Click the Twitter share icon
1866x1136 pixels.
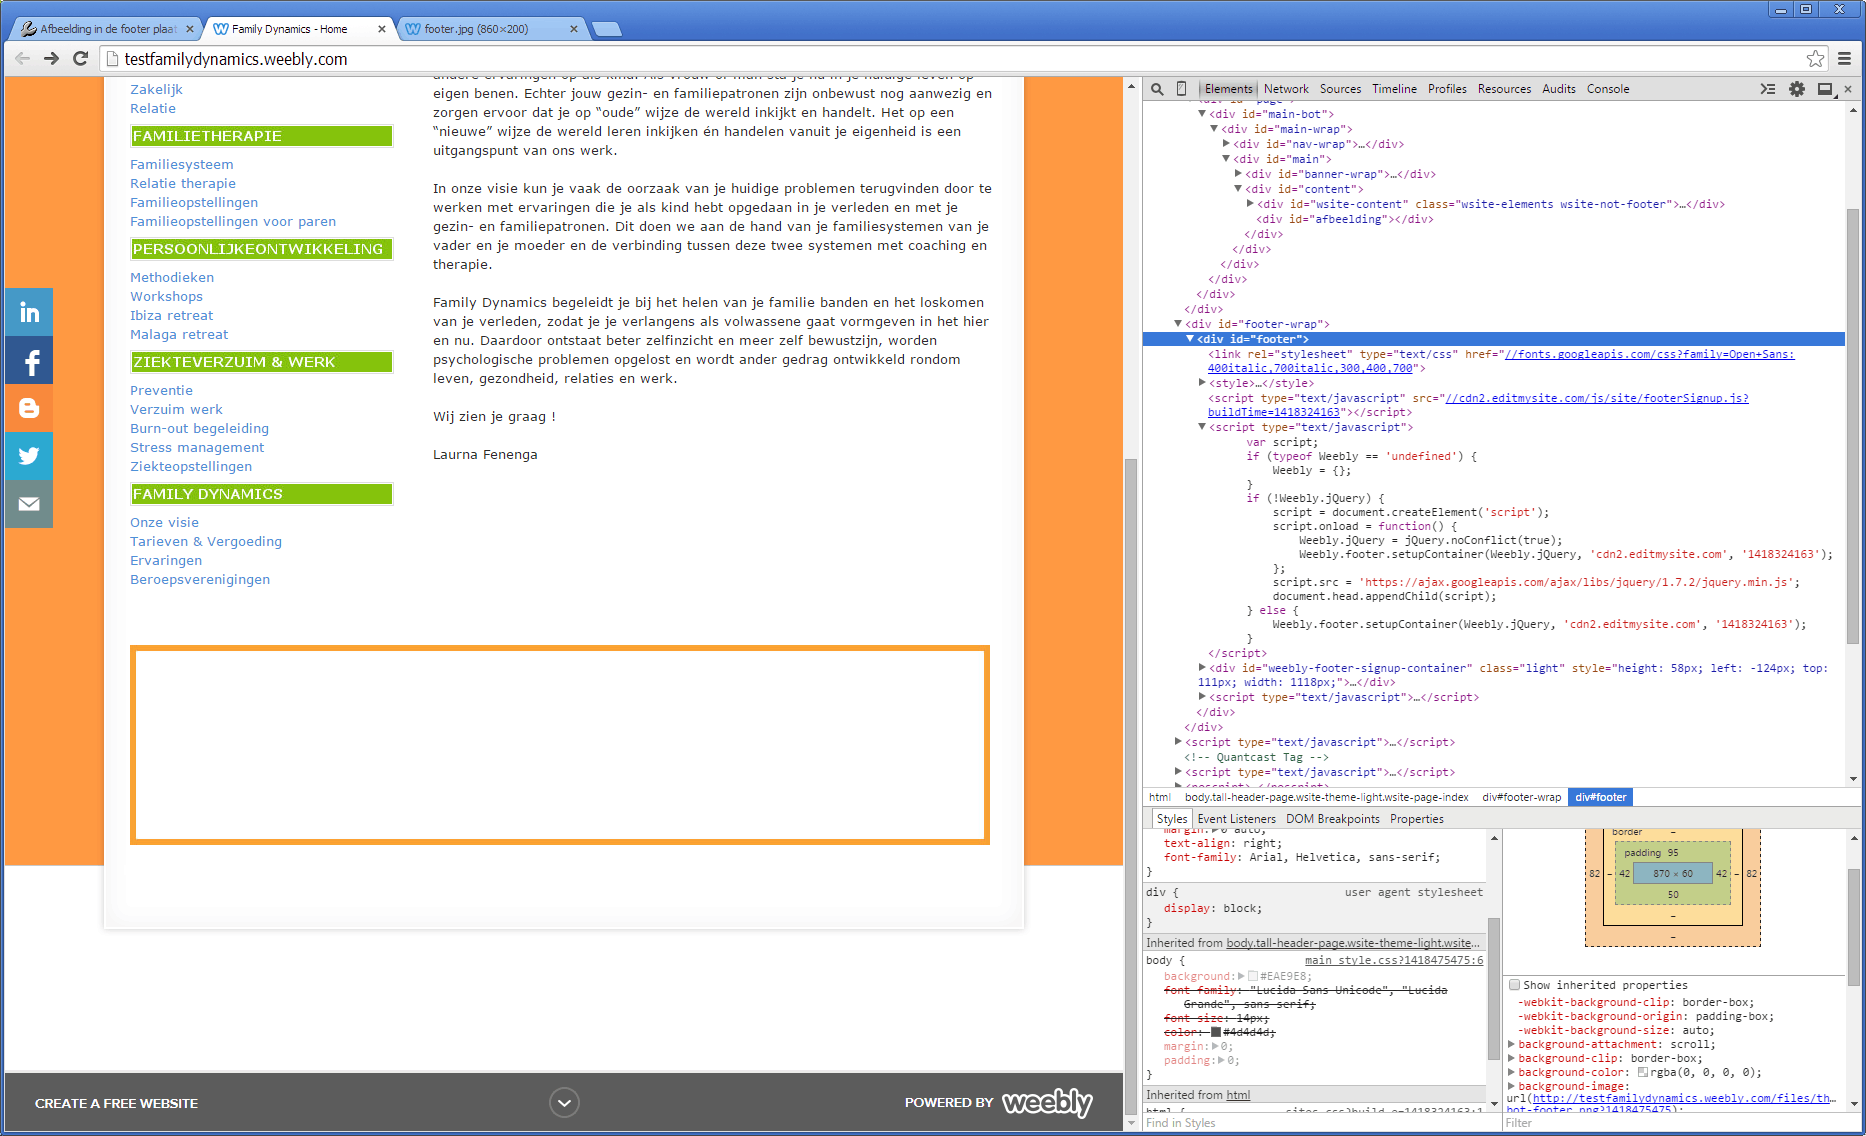[29, 456]
